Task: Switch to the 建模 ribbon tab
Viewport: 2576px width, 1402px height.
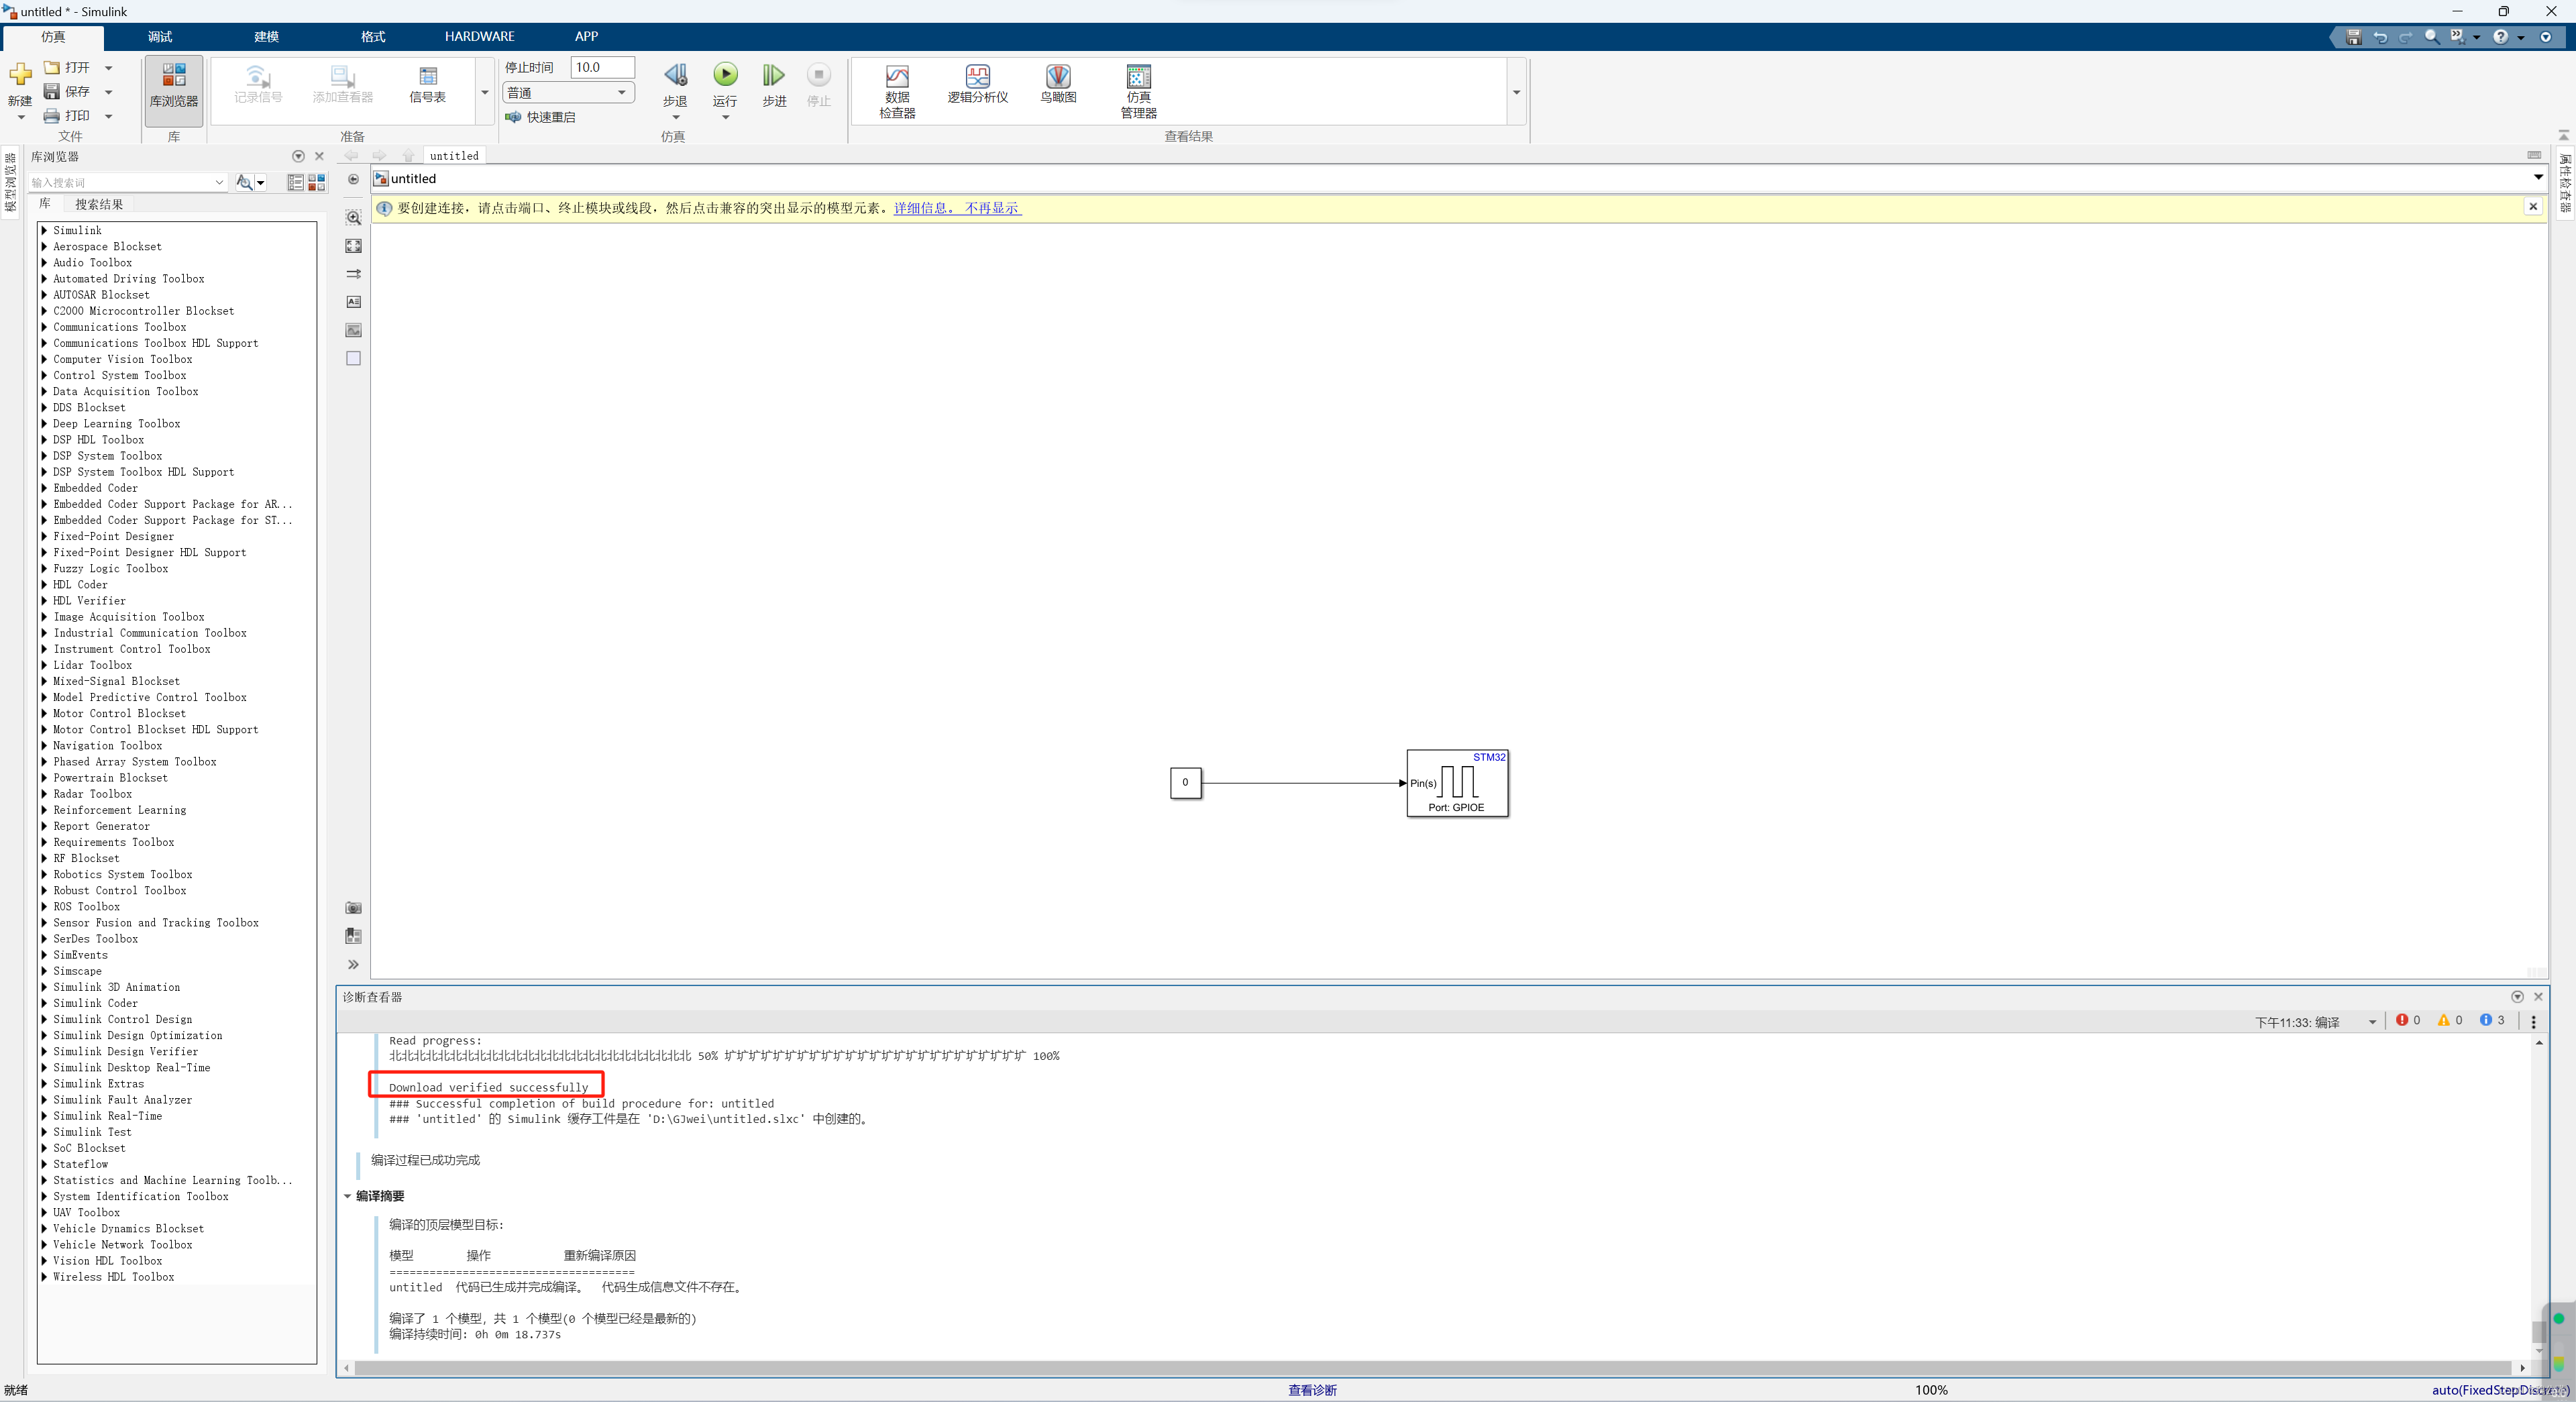Action: (266, 36)
